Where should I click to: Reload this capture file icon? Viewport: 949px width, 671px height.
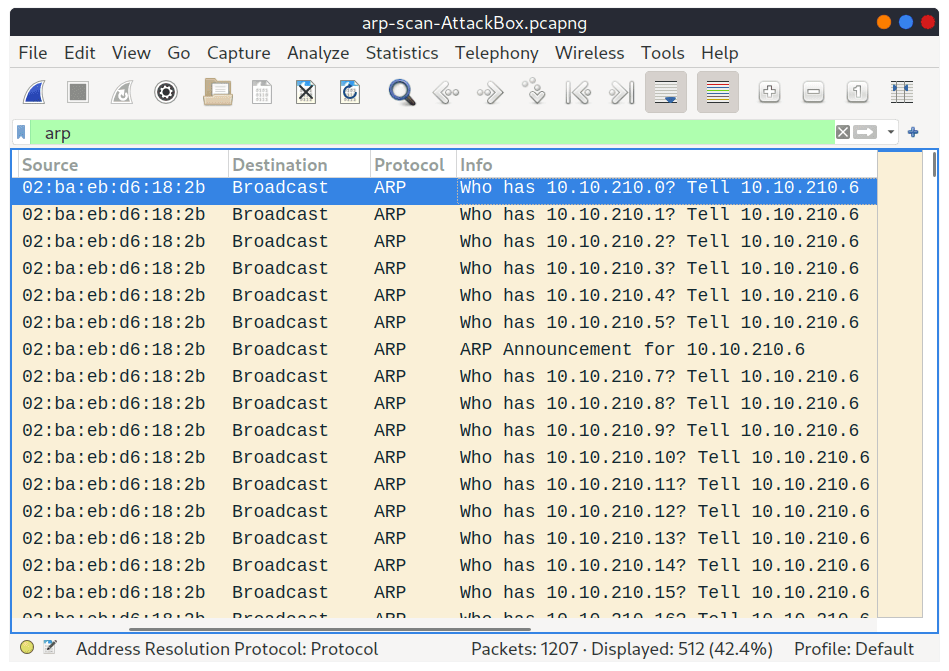[350, 93]
